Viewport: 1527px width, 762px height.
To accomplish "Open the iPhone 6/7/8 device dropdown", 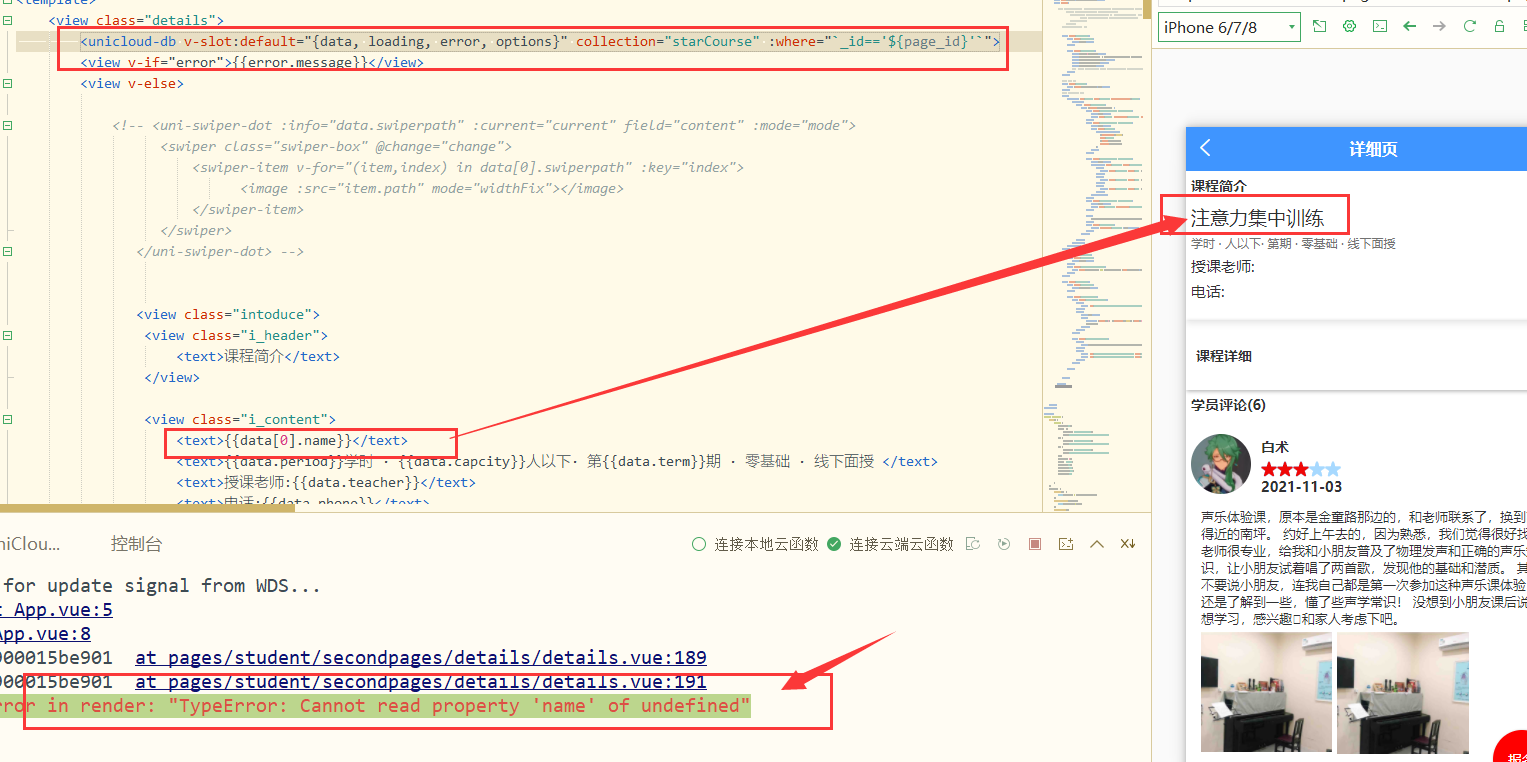I will (x=1228, y=27).
